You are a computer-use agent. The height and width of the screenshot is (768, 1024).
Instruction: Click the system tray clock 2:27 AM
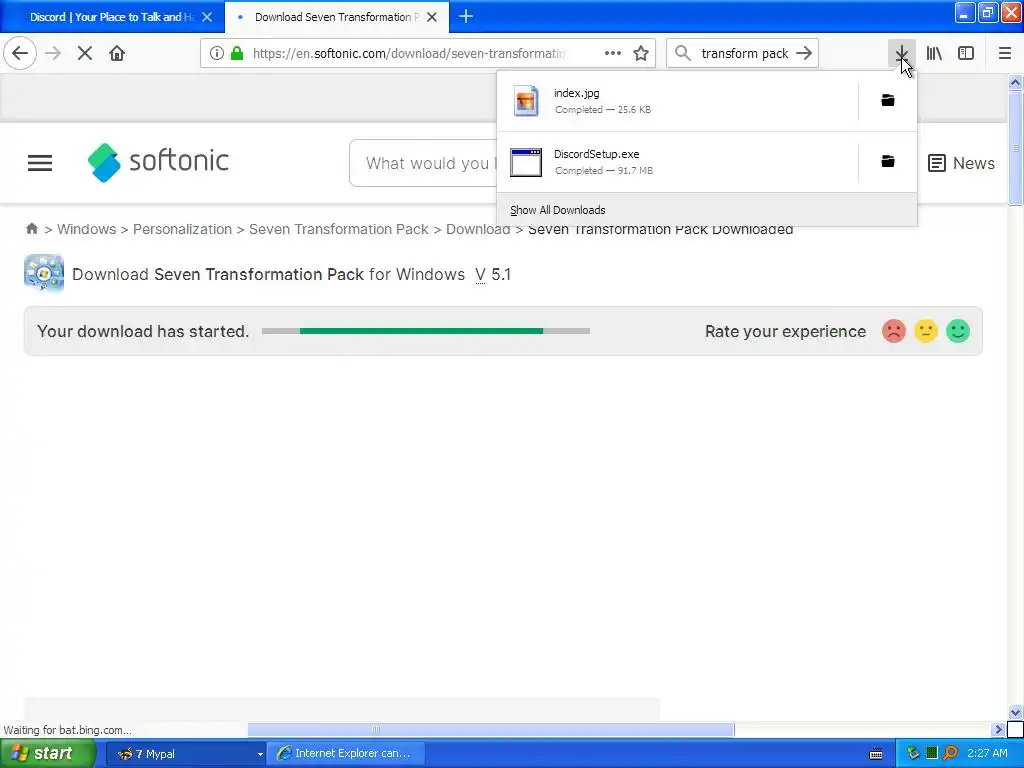point(987,754)
